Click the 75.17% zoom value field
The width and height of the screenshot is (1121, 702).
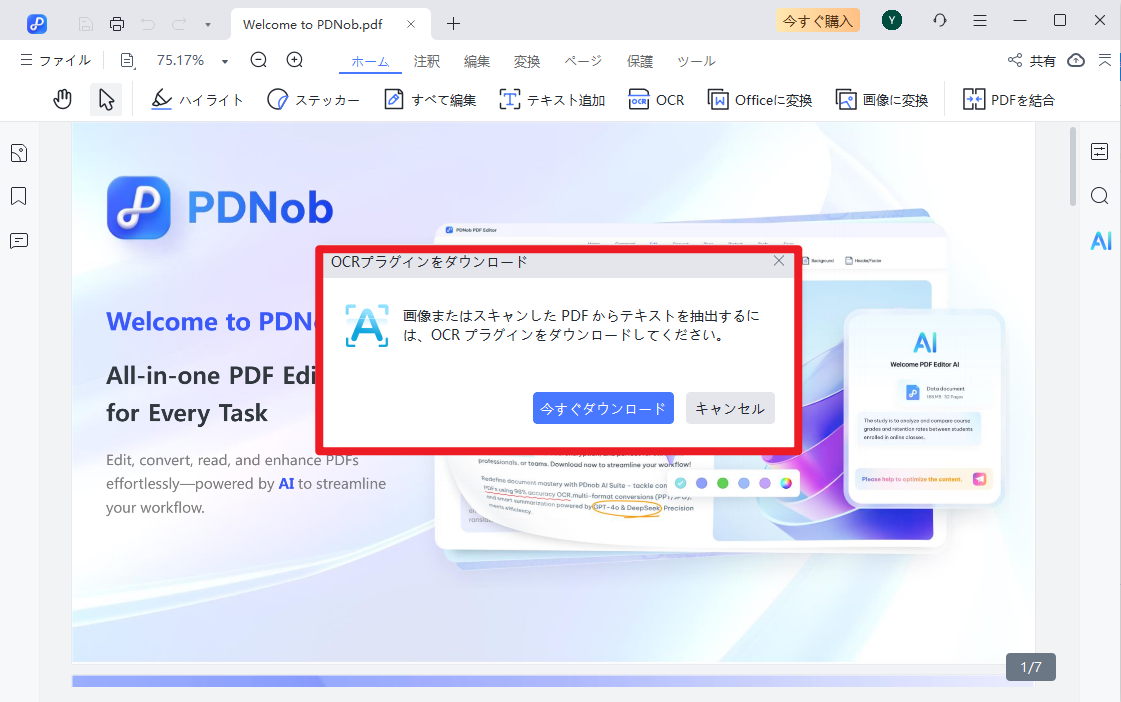180,60
